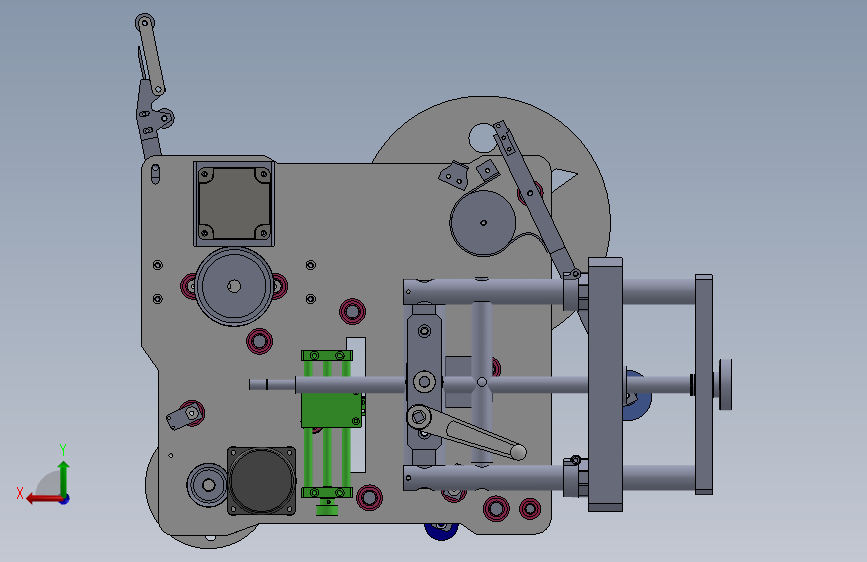Select the slotted hole in the plate's top corner
The height and width of the screenshot is (562, 867).
click(155, 174)
